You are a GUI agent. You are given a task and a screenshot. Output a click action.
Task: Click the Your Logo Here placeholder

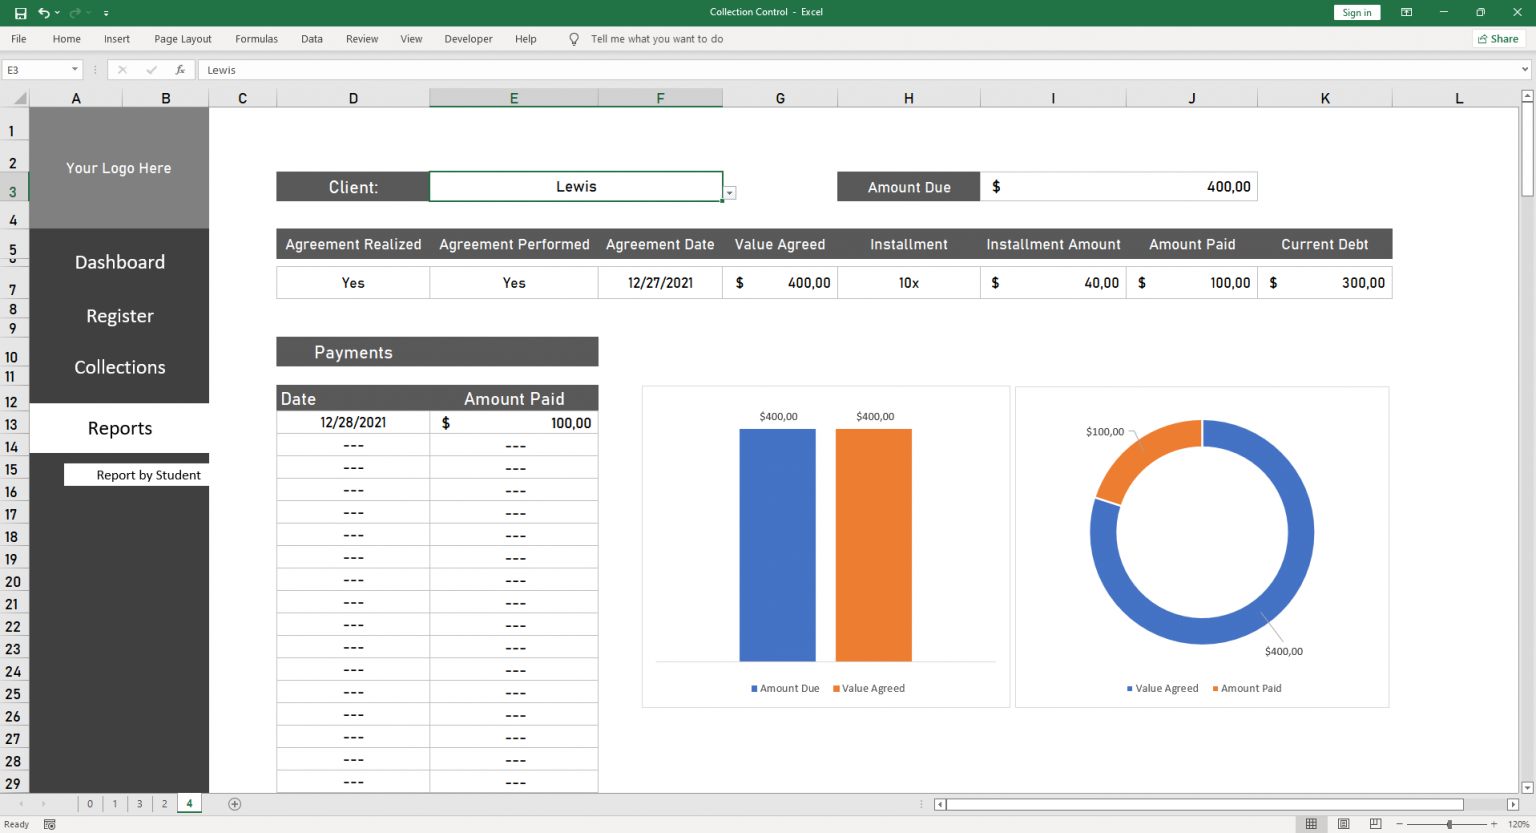click(x=119, y=168)
